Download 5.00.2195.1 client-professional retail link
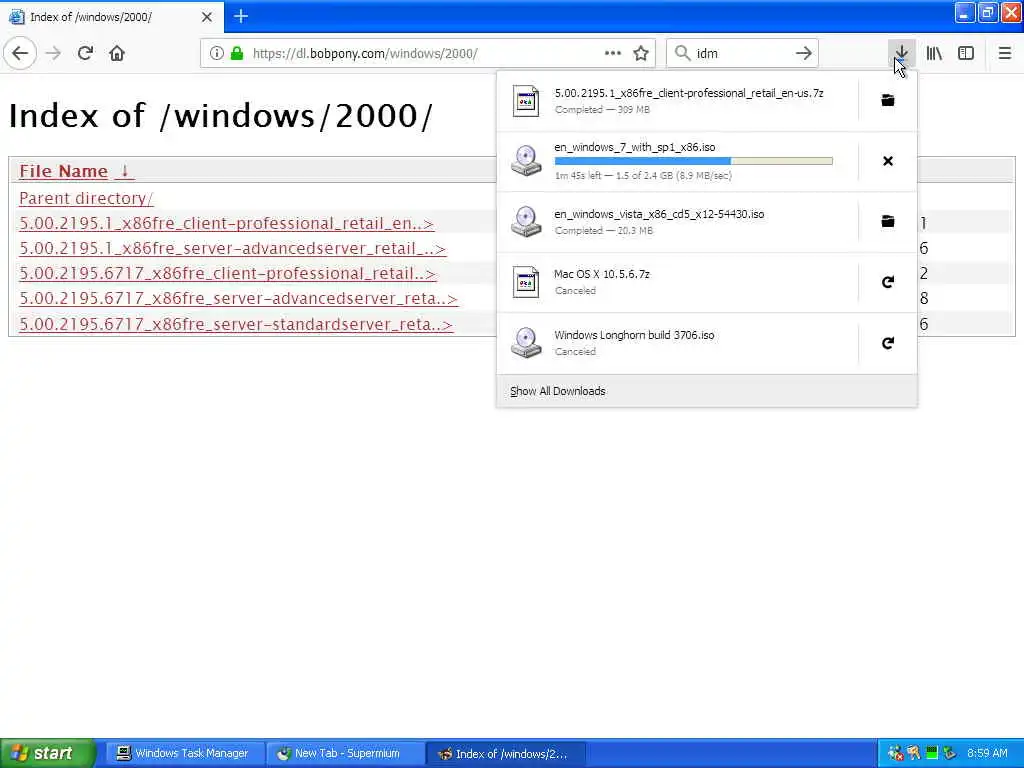Image resolution: width=1024 pixels, height=768 pixels. [x=227, y=223]
